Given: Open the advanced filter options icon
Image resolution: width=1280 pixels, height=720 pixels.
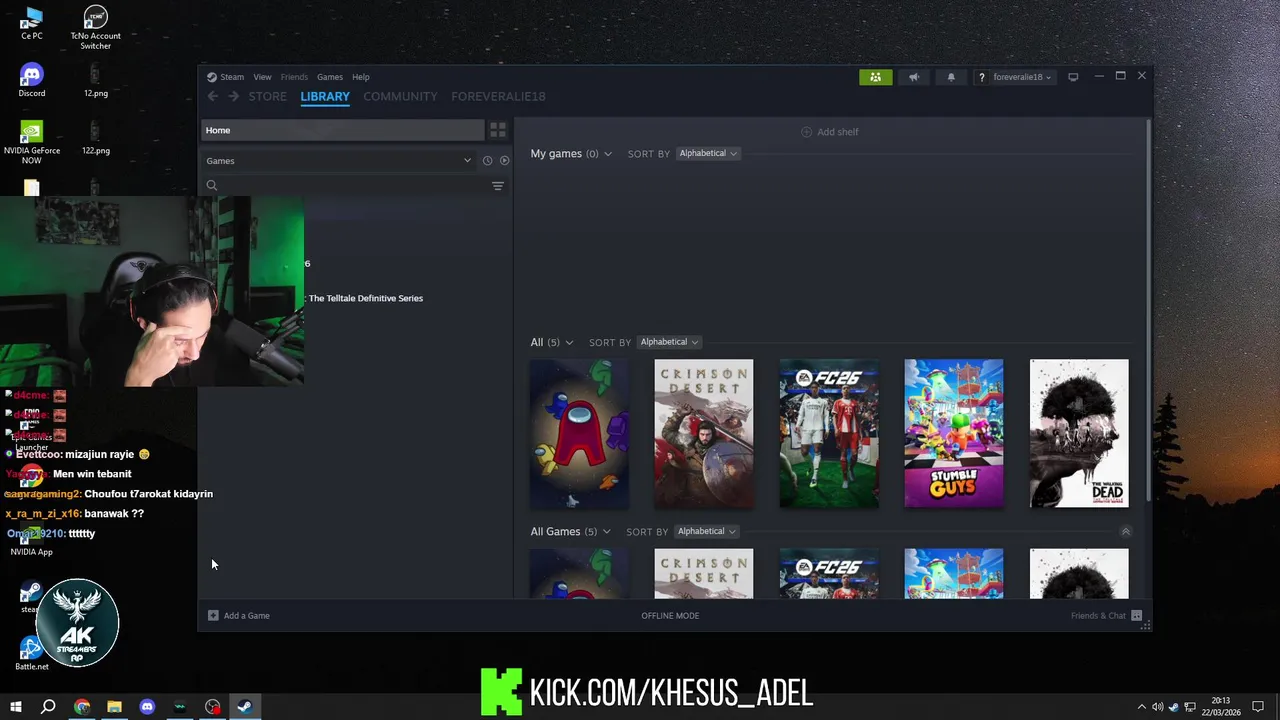Looking at the screenshot, I should point(498,186).
